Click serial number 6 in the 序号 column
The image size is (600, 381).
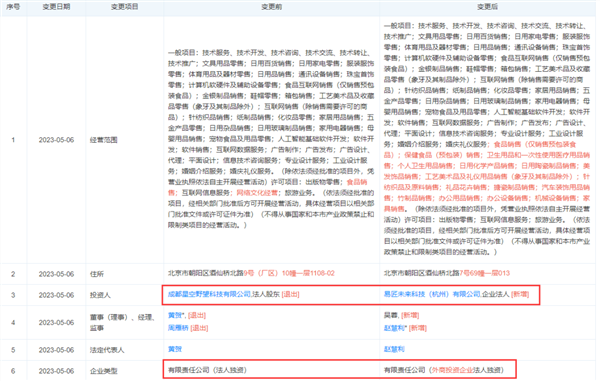(13, 371)
